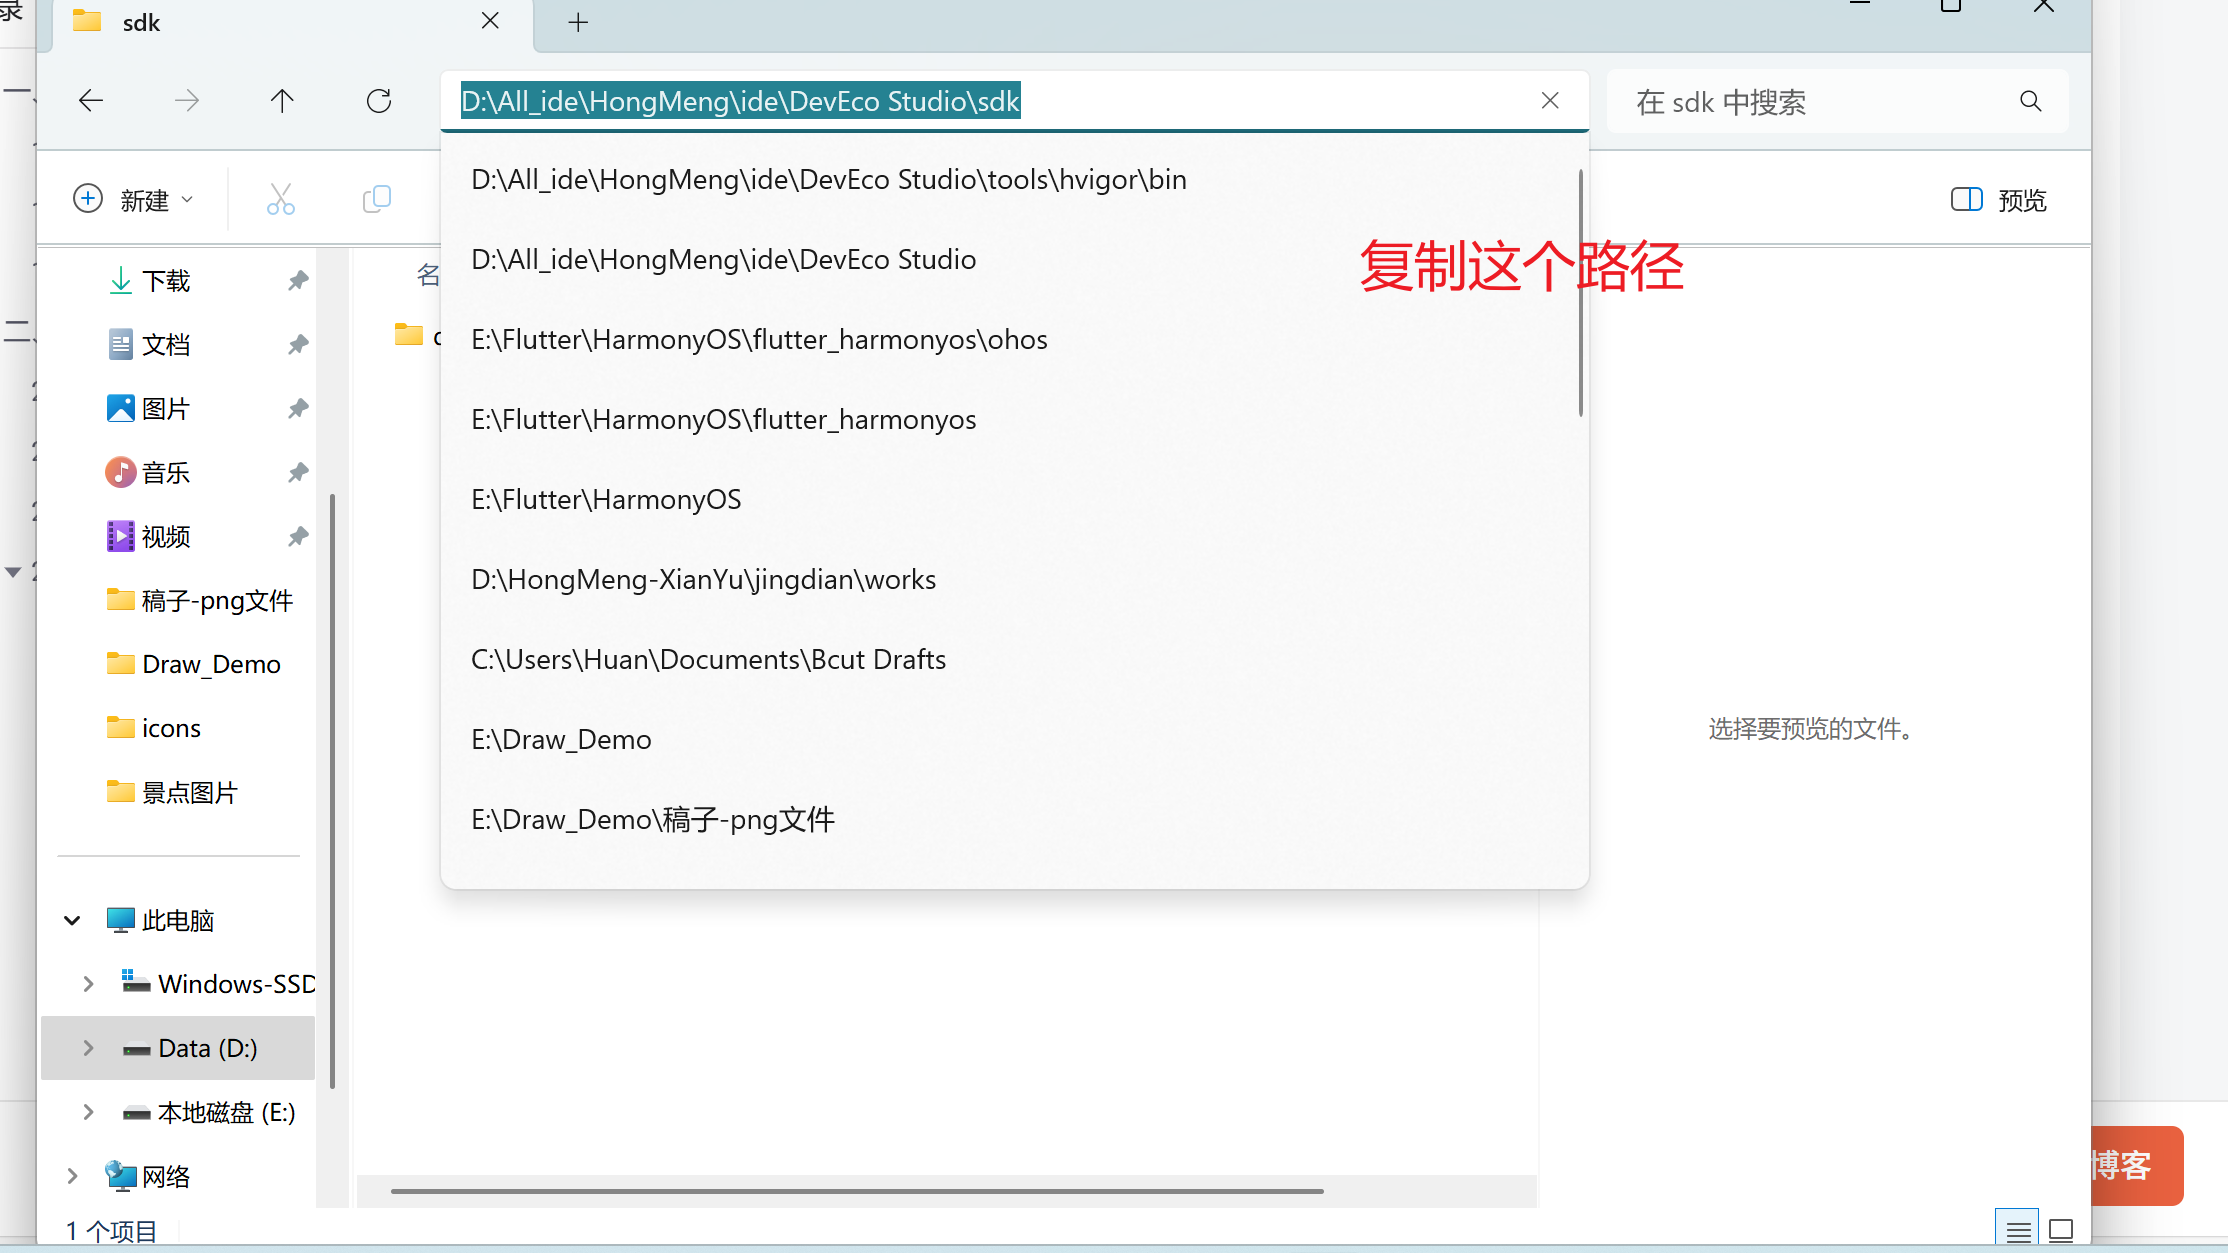This screenshot has height=1253, width=2228.
Task: Open a new tab with the plus icon
Action: (578, 22)
